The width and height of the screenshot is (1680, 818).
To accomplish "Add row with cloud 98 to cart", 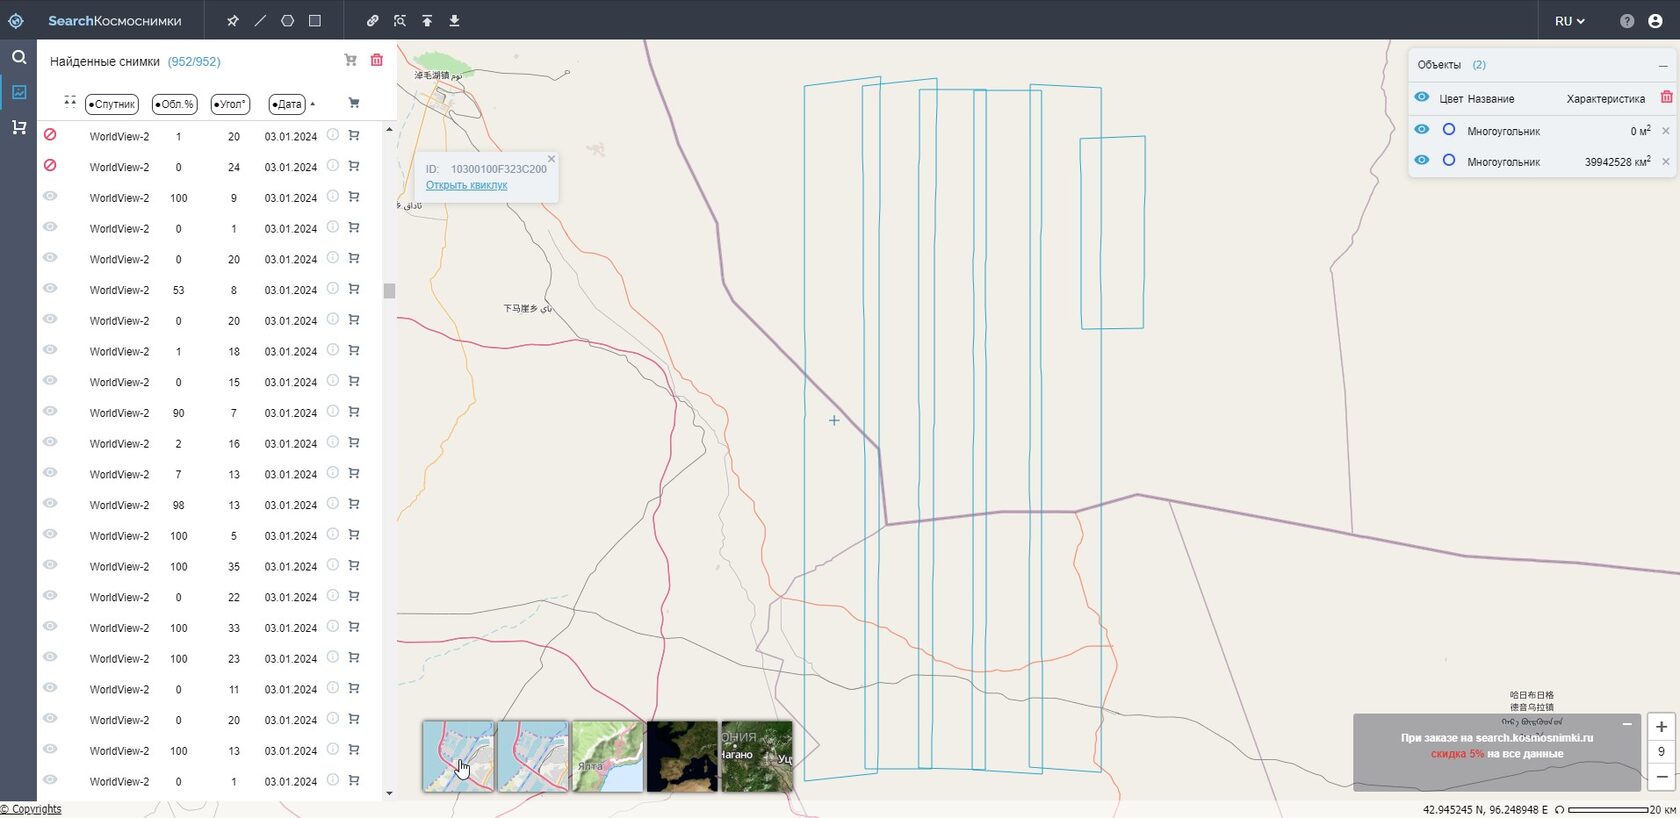I will point(354,504).
